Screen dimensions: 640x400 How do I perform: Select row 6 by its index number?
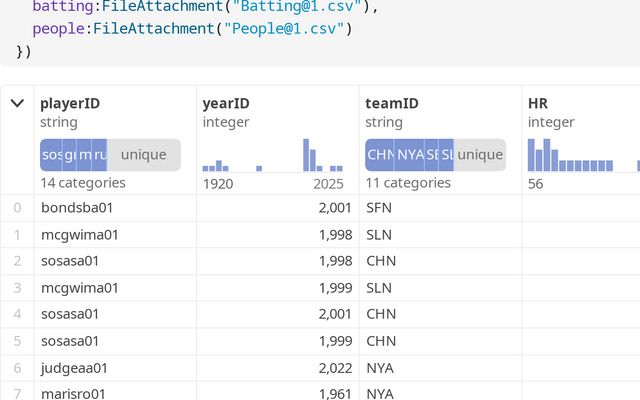click(x=16, y=368)
